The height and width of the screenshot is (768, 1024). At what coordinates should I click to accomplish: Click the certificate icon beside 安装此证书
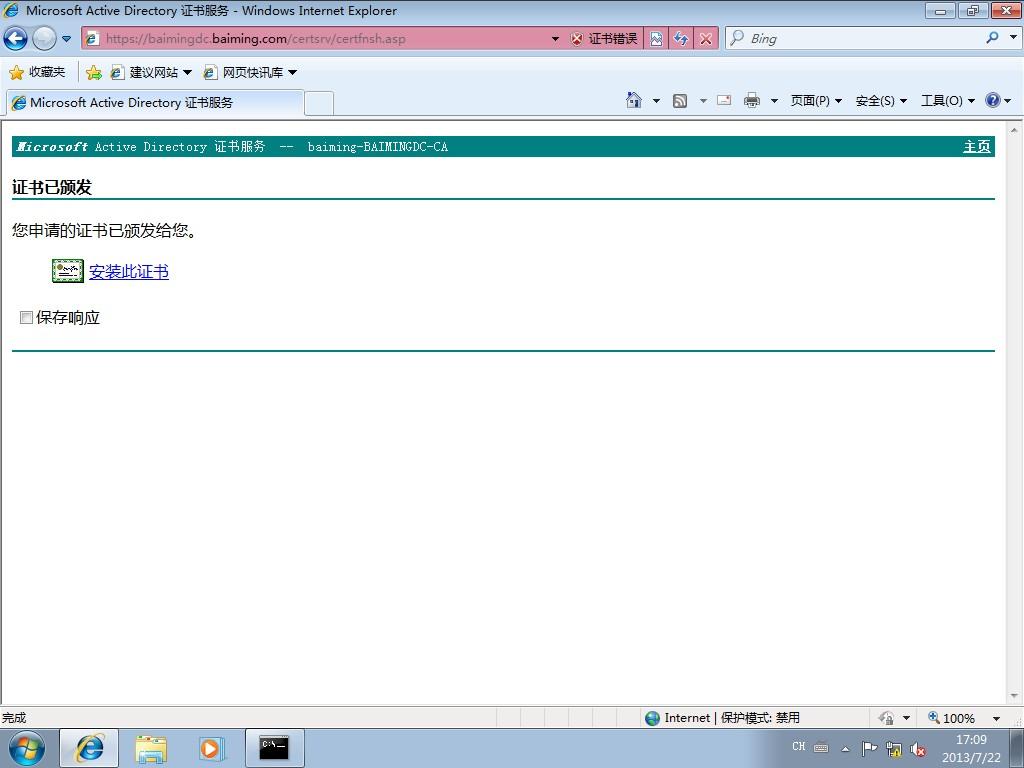click(68, 271)
